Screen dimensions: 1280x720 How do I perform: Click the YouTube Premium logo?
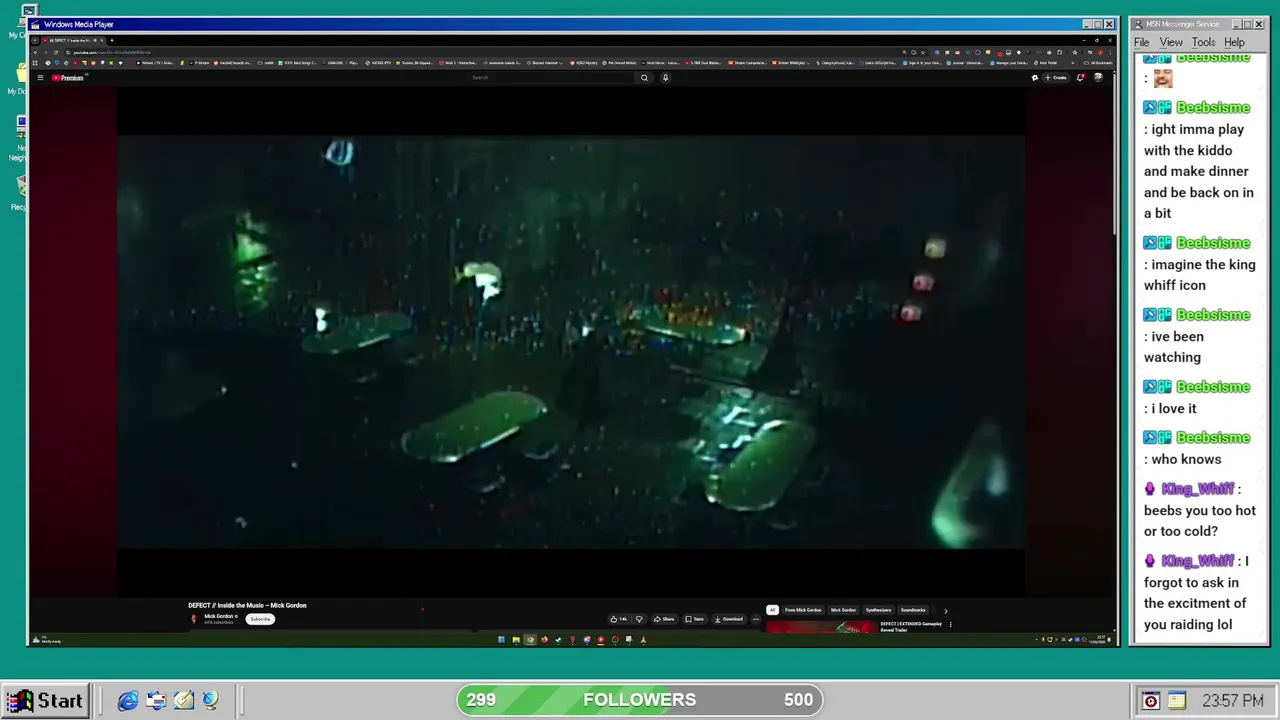tap(68, 77)
